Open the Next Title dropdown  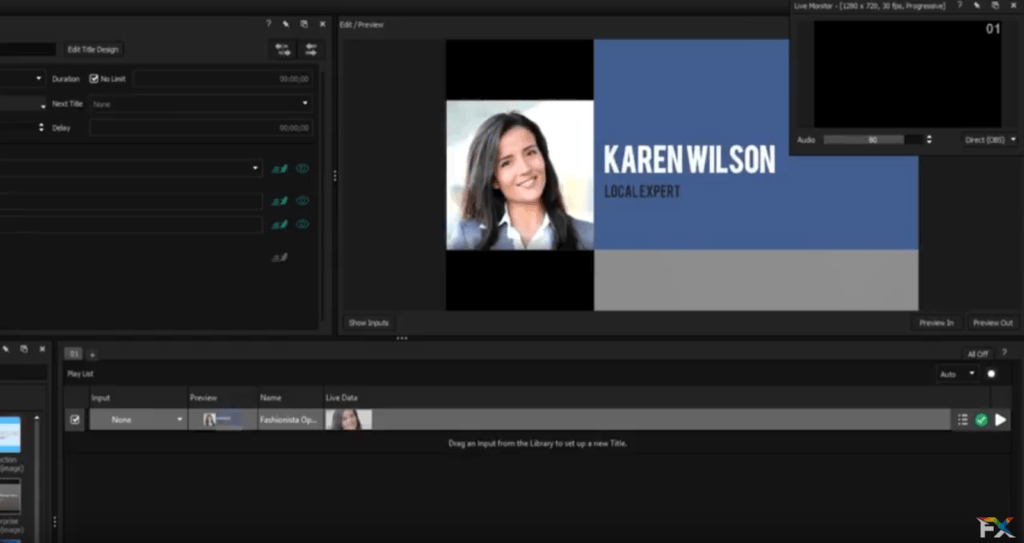coord(201,103)
